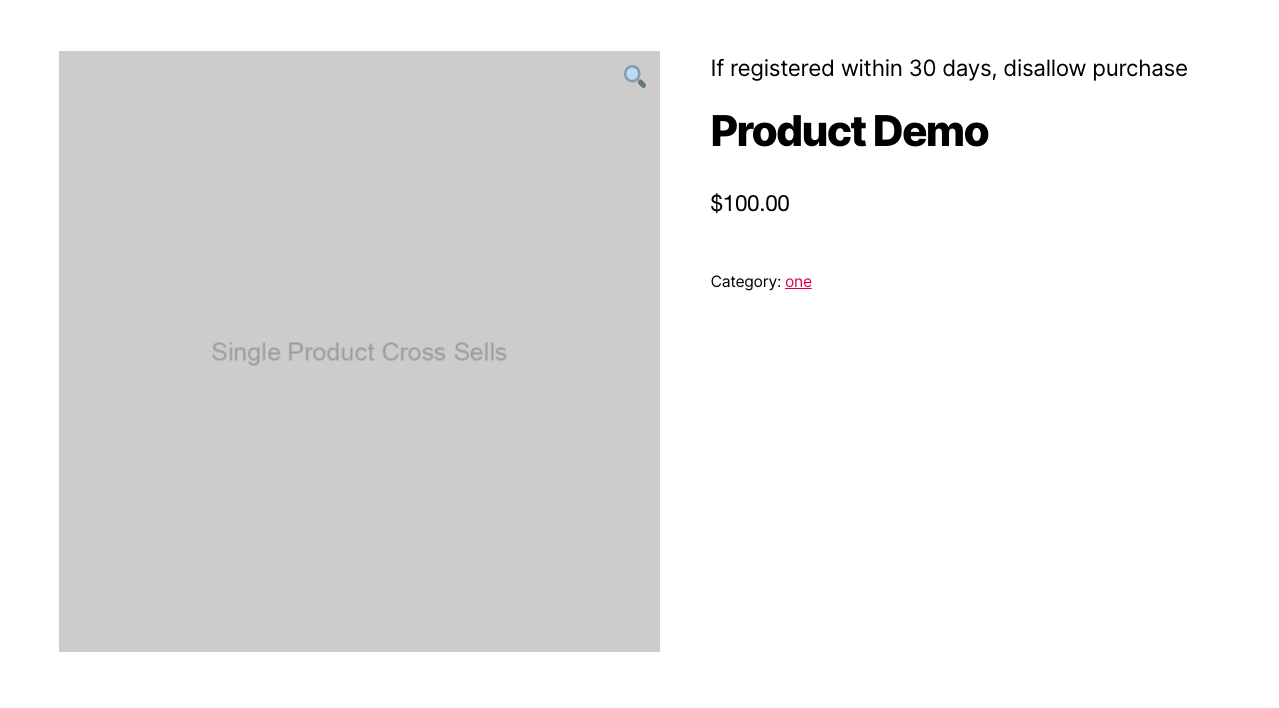The width and height of the screenshot is (1279, 708).
Task: Click the word "purchase" ending the notice
Action: click(x=1139, y=68)
